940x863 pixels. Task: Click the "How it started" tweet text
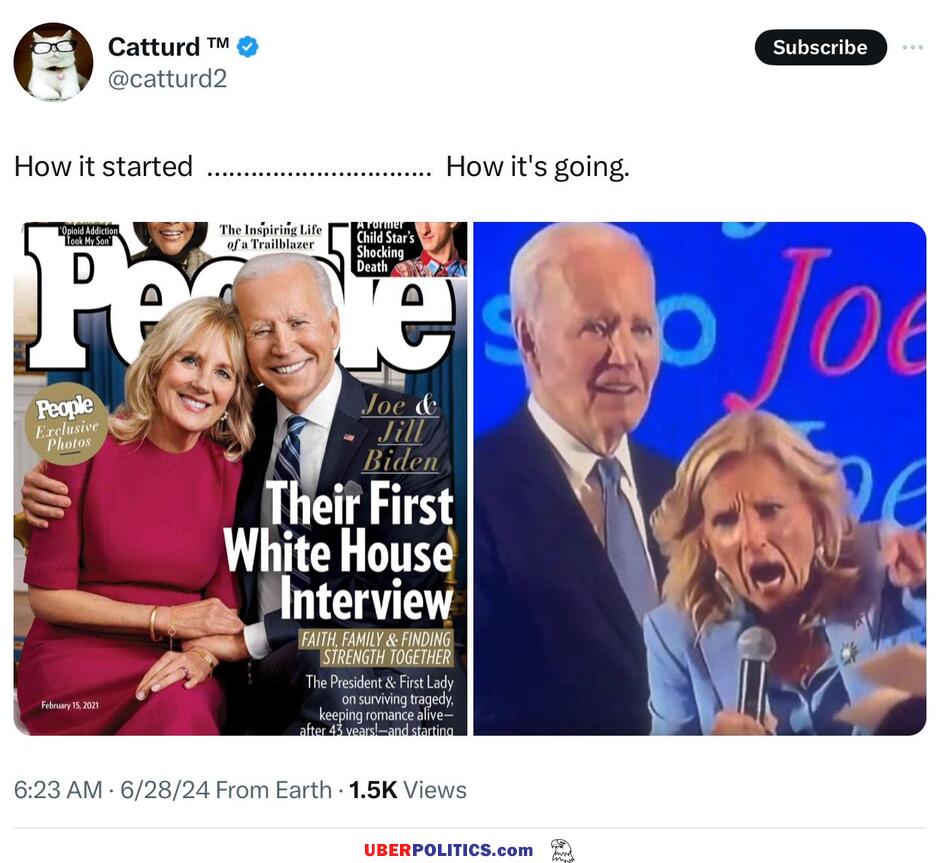tap(103, 166)
